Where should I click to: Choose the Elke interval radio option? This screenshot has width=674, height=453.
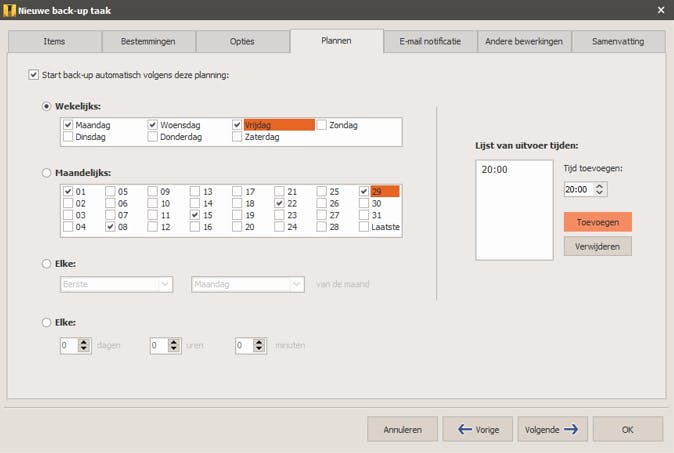coord(46,322)
